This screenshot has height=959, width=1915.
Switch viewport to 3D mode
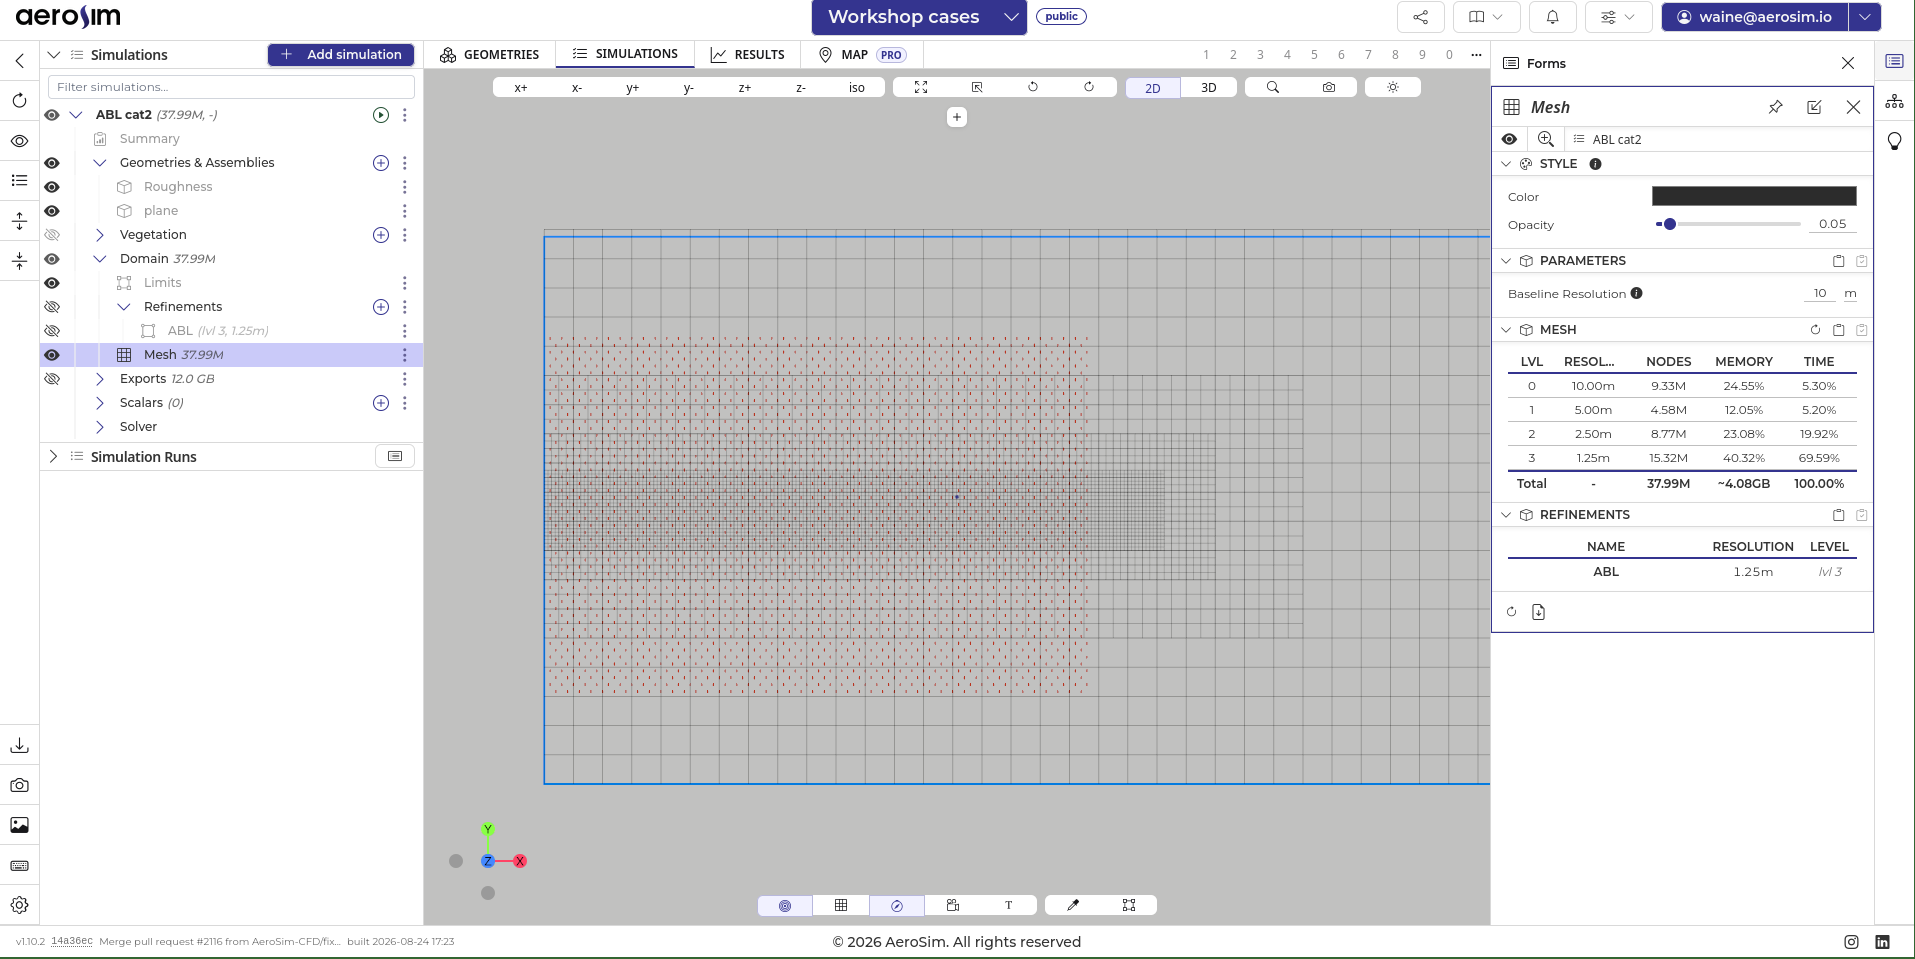point(1208,88)
